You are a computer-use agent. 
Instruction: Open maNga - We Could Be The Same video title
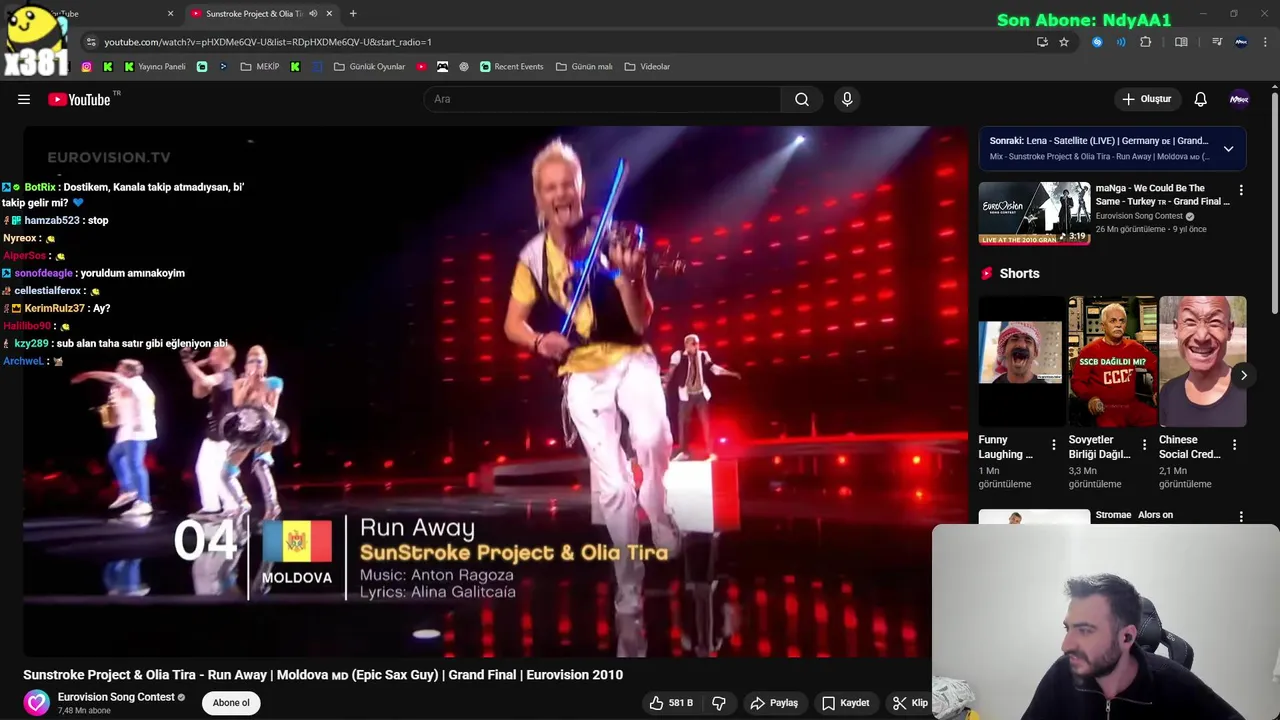(1162, 195)
